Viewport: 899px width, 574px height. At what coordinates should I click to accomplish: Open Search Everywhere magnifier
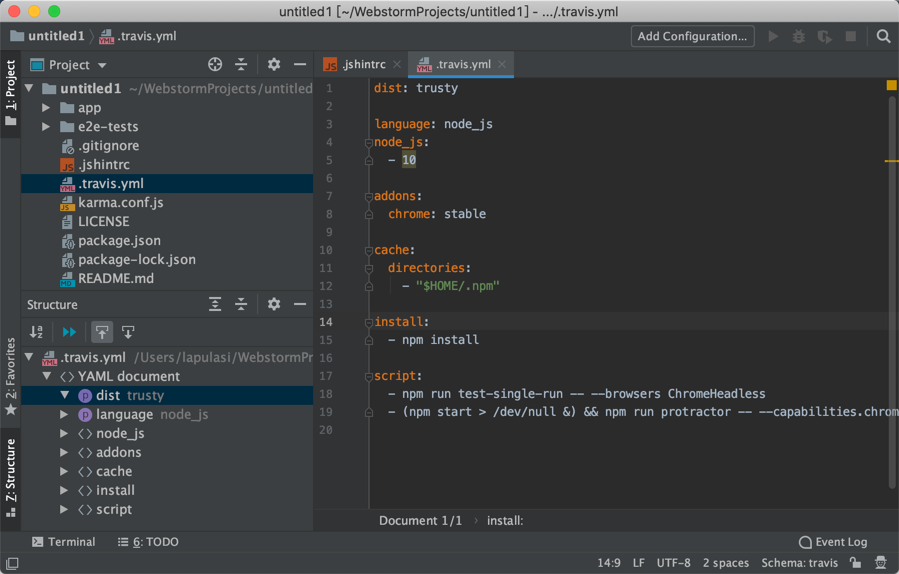884,36
